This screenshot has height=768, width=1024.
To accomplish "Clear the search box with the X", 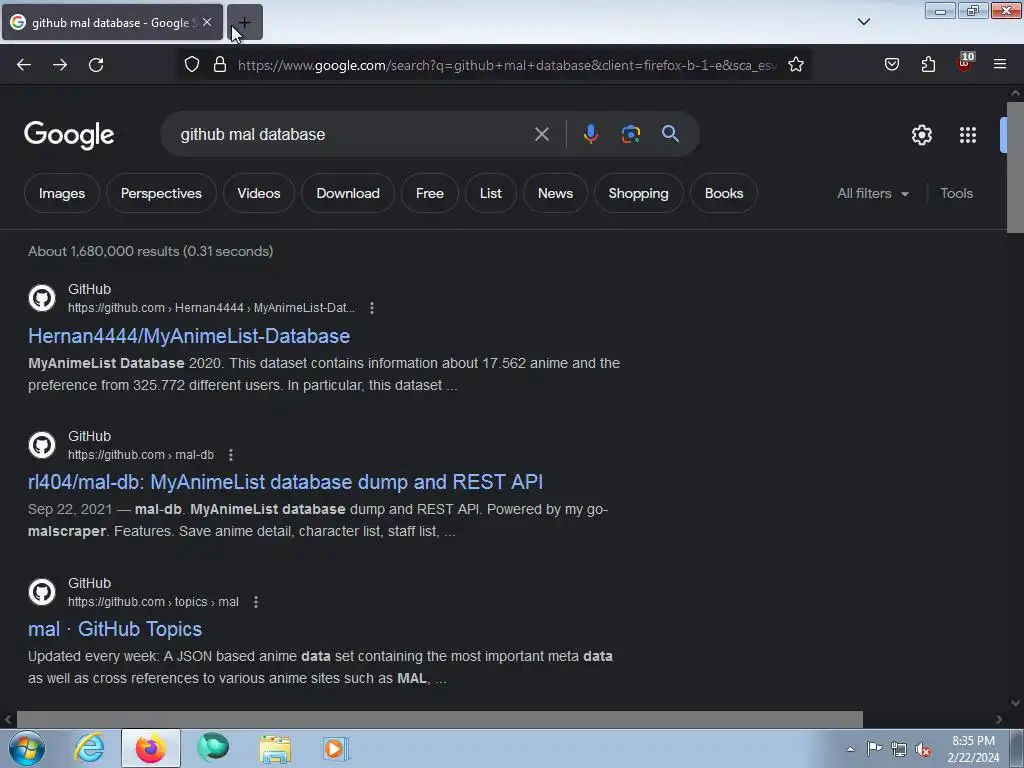I will (x=542, y=135).
